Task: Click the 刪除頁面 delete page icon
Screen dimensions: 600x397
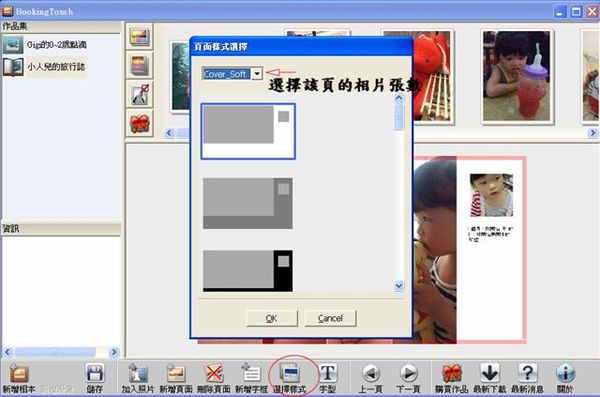Action: 214,373
